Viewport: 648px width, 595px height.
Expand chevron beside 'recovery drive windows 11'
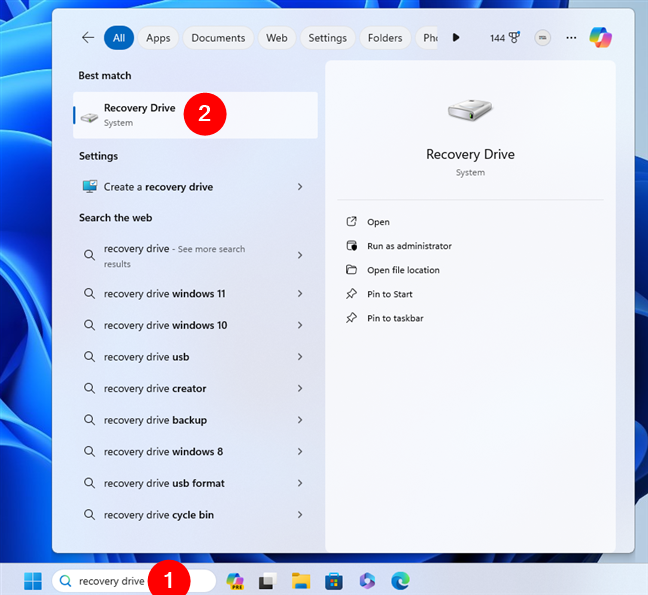(300, 293)
